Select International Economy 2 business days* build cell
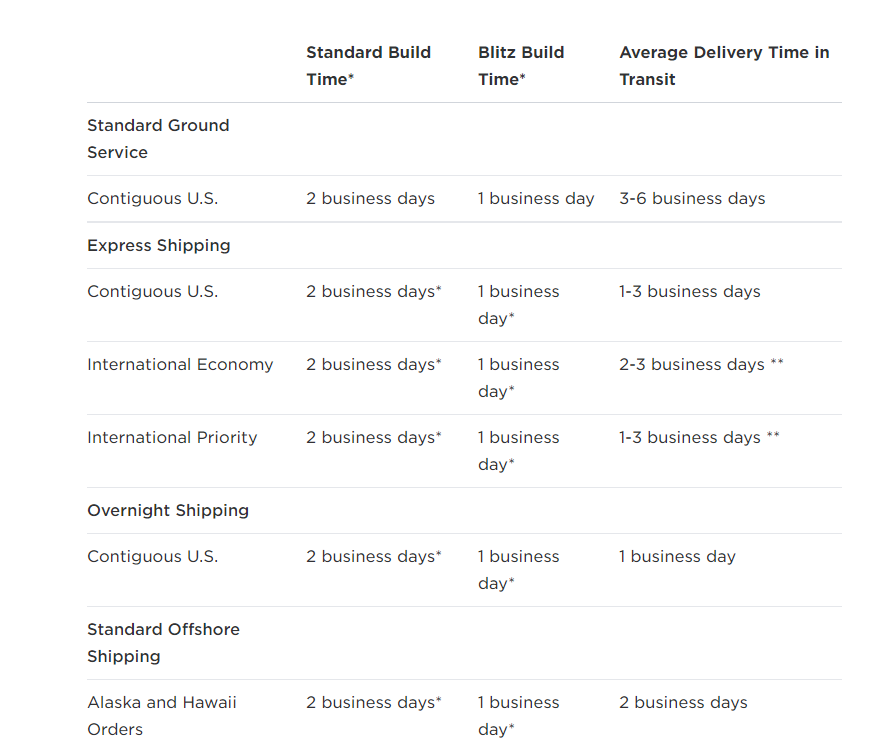Screen dimensions: 893x742 click(x=374, y=364)
